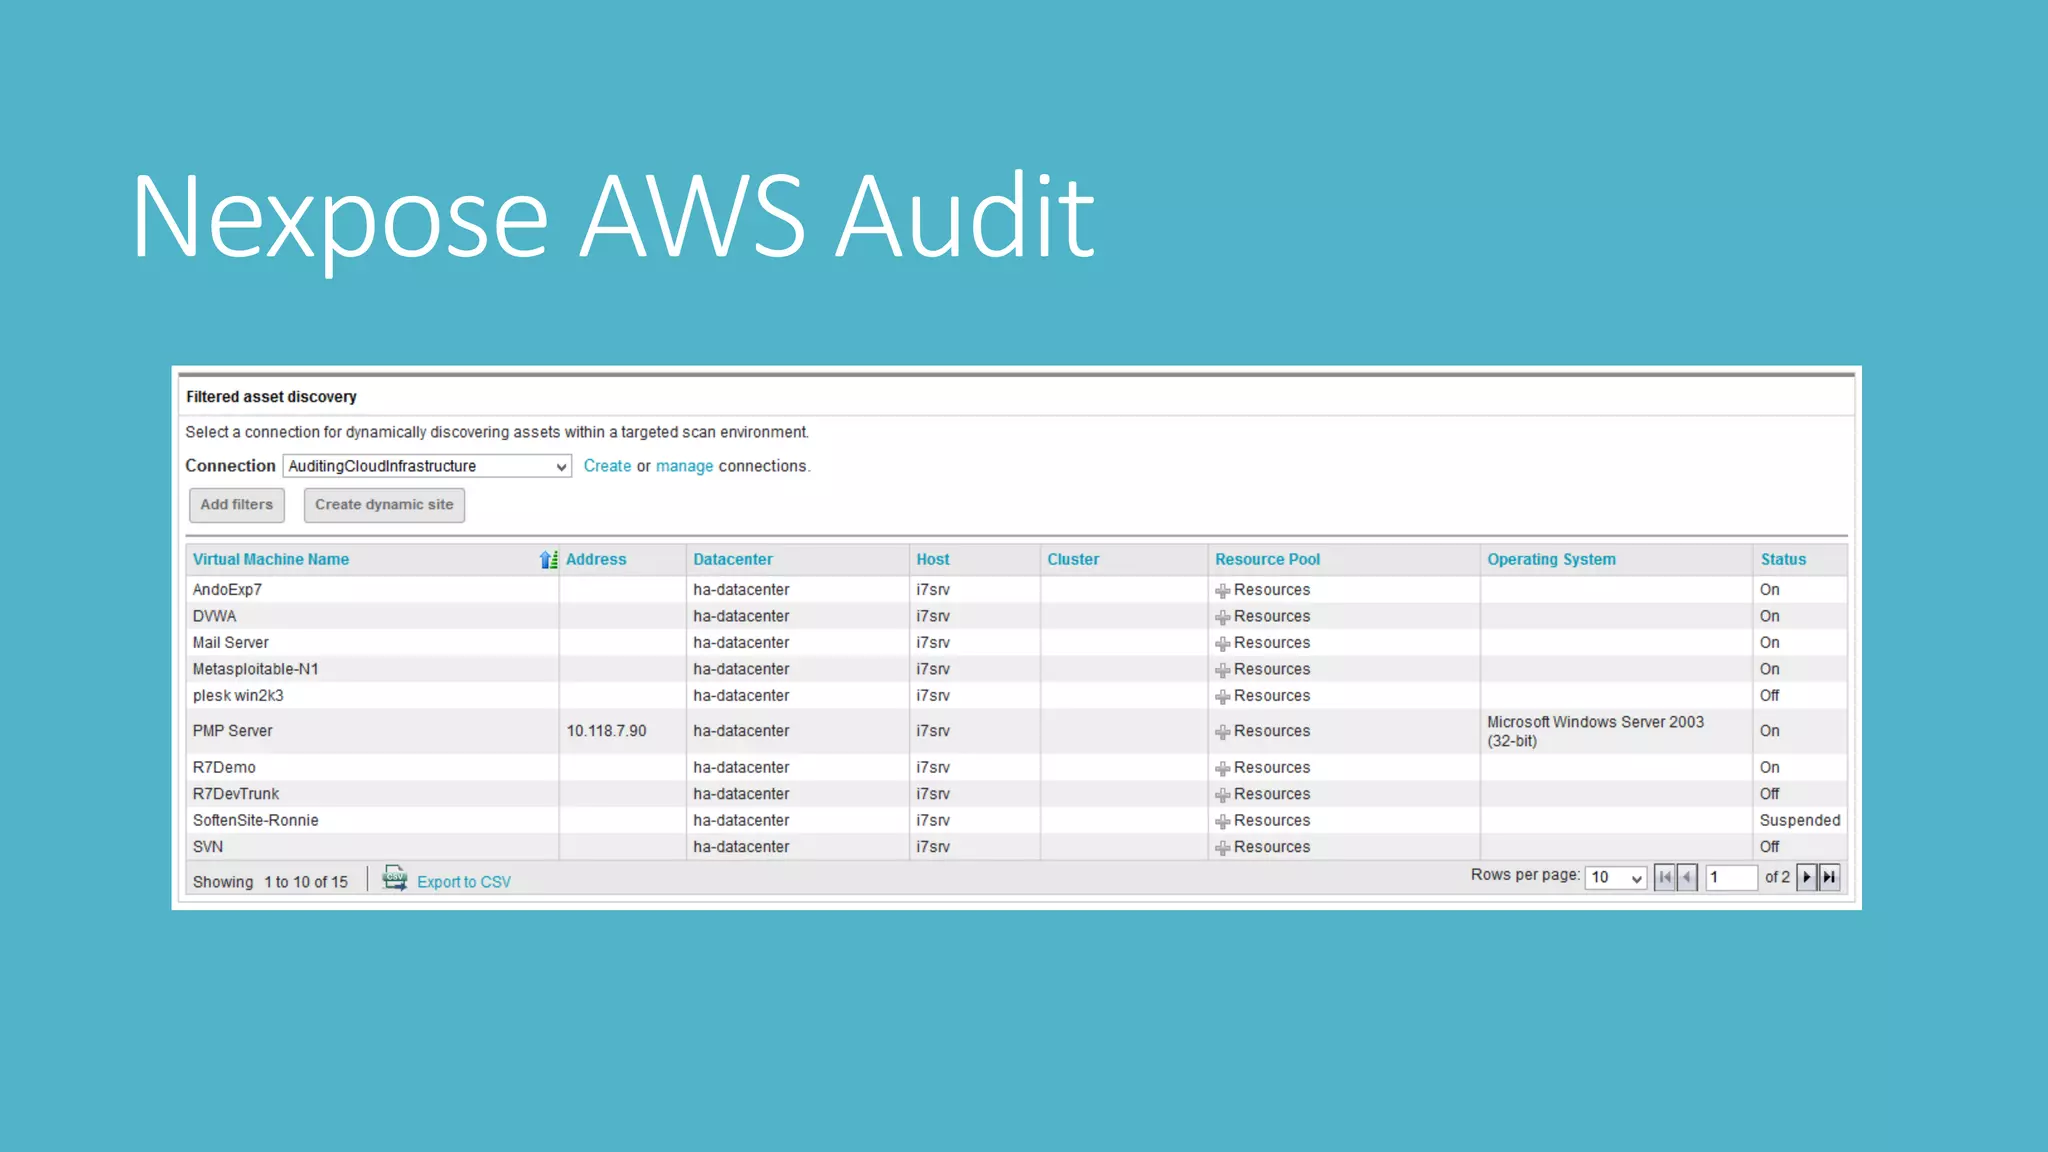This screenshot has height=1152, width=2048.
Task: Go to next page arrow
Action: pos(1807,878)
